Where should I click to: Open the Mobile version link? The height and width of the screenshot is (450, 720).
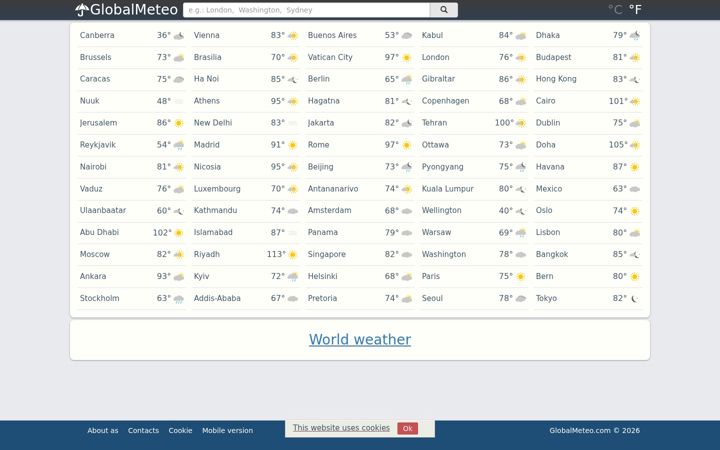[227, 430]
